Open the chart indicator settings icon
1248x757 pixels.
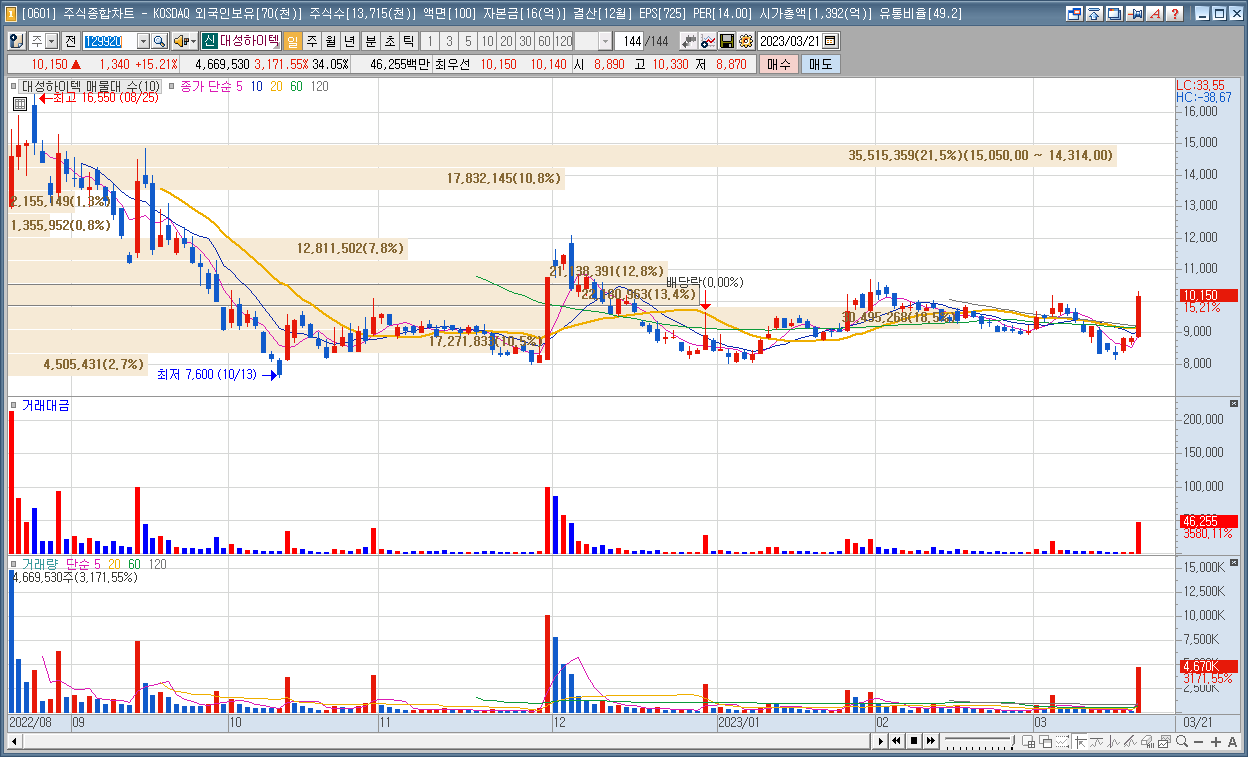click(x=708, y=41)
